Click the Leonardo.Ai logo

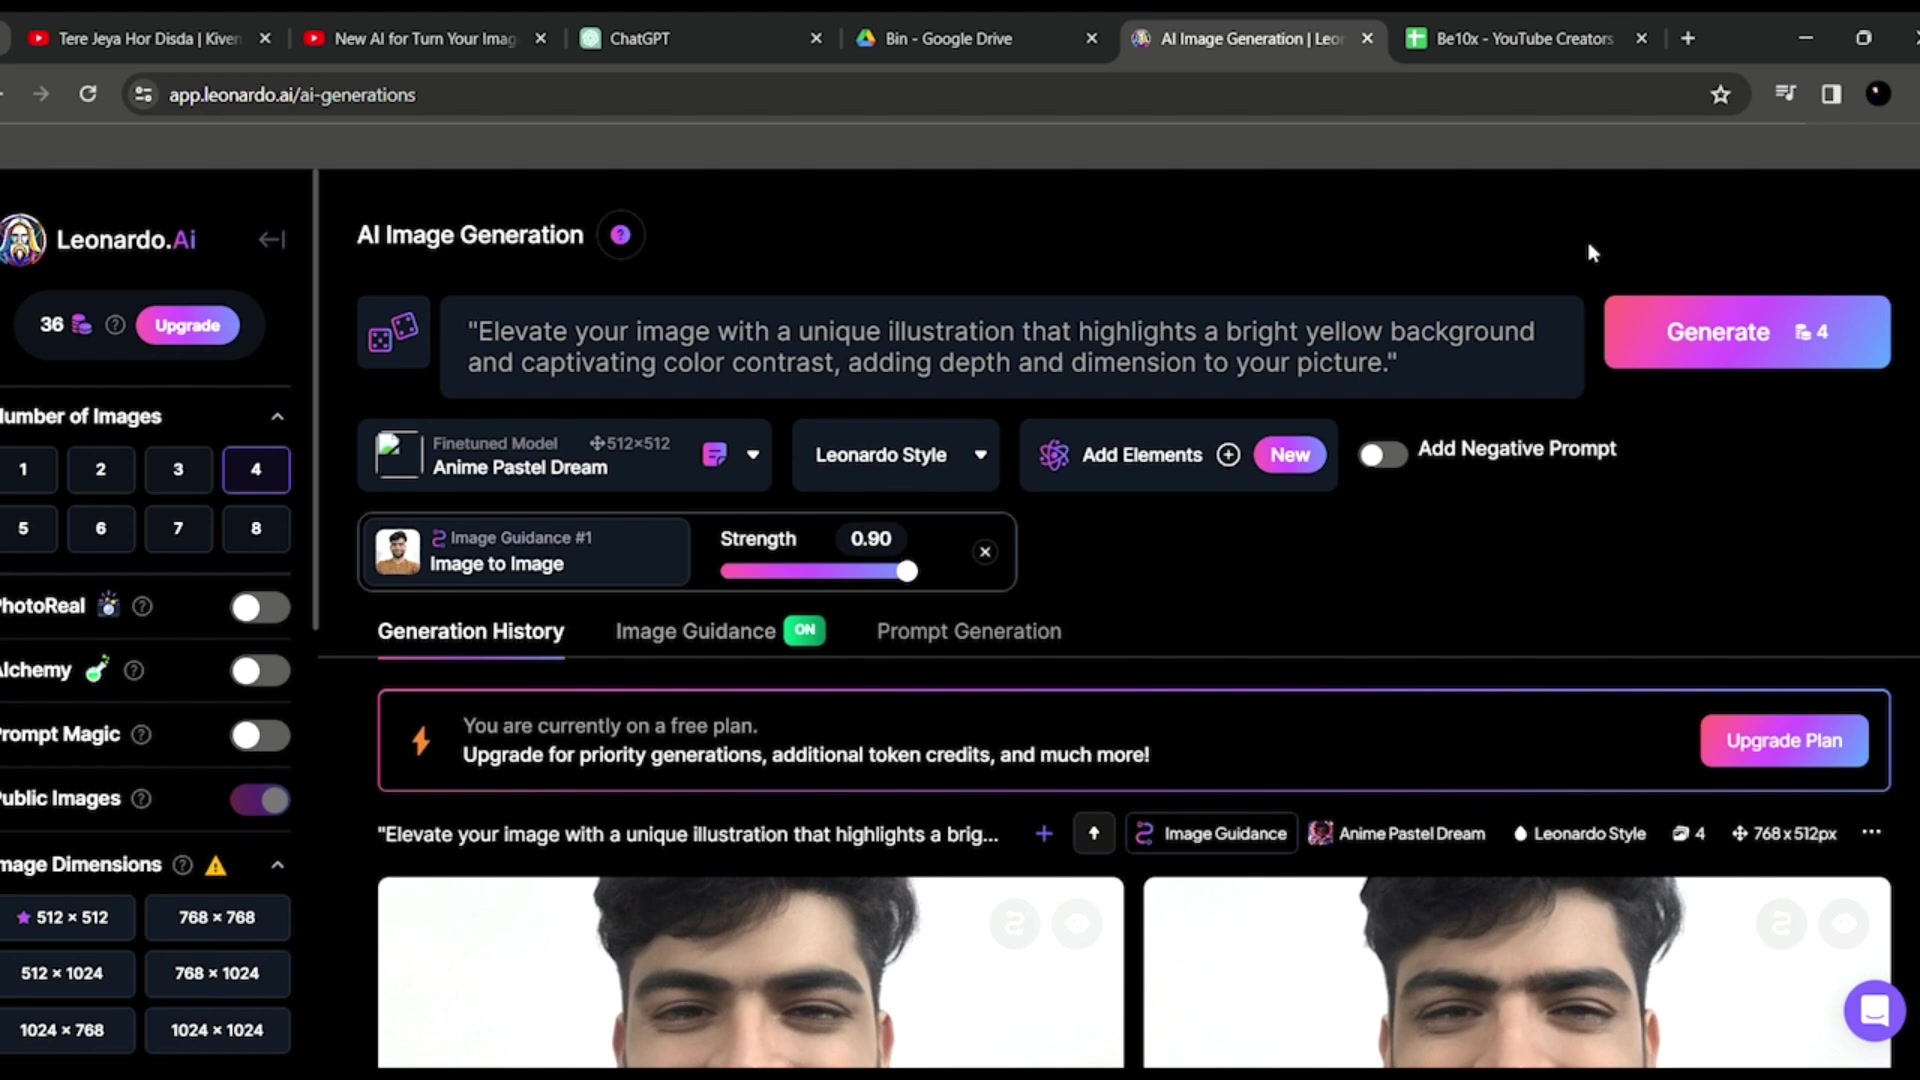point(98,240)
